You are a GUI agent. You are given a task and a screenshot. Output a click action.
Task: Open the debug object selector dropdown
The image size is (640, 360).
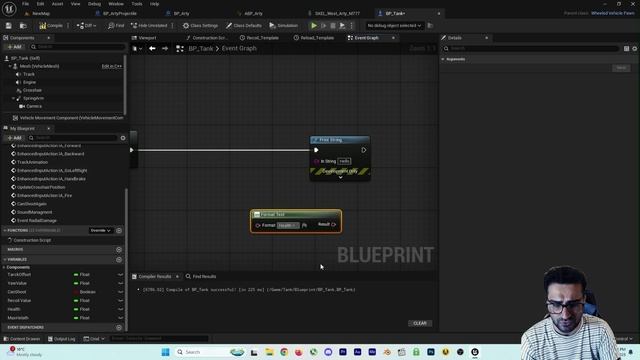tap(394, 26)
